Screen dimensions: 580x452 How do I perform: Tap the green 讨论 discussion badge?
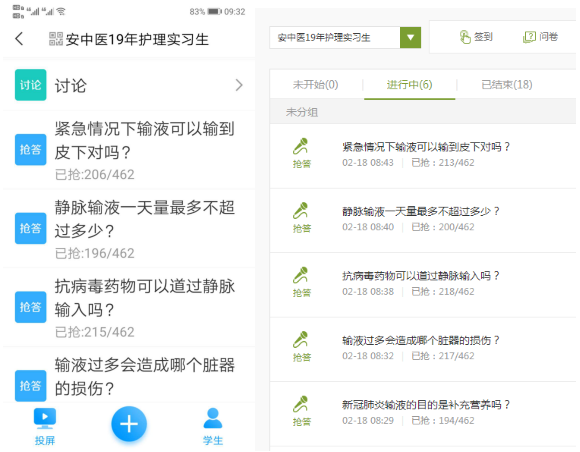pos(31,85)
